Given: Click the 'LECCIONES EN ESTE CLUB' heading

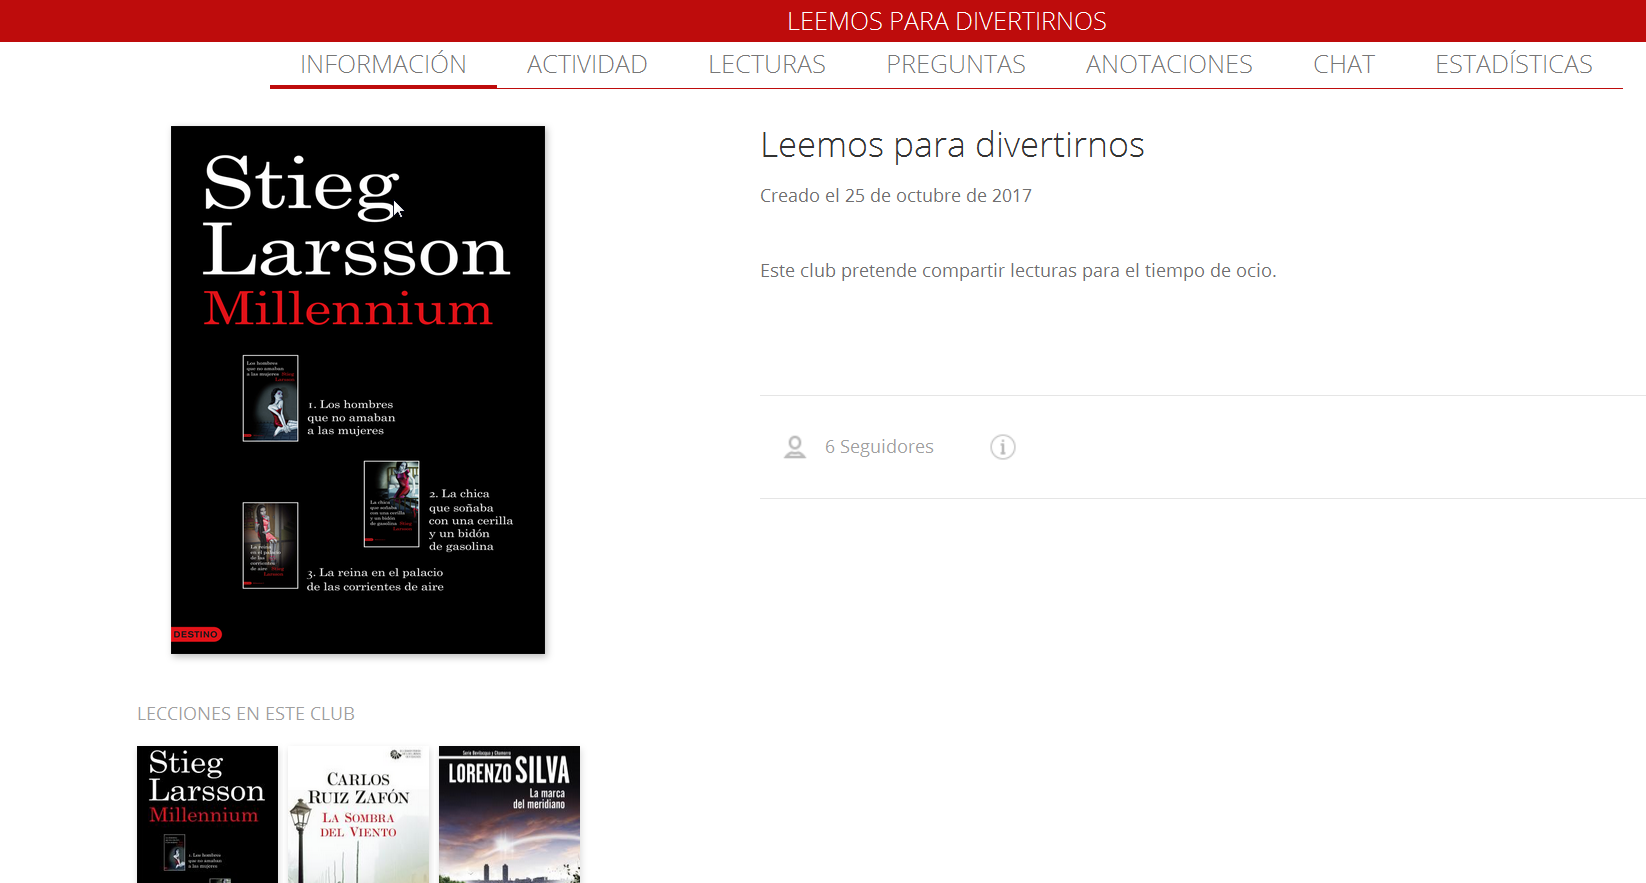Looking at the screenshot, I should click(x=246, y=714).
